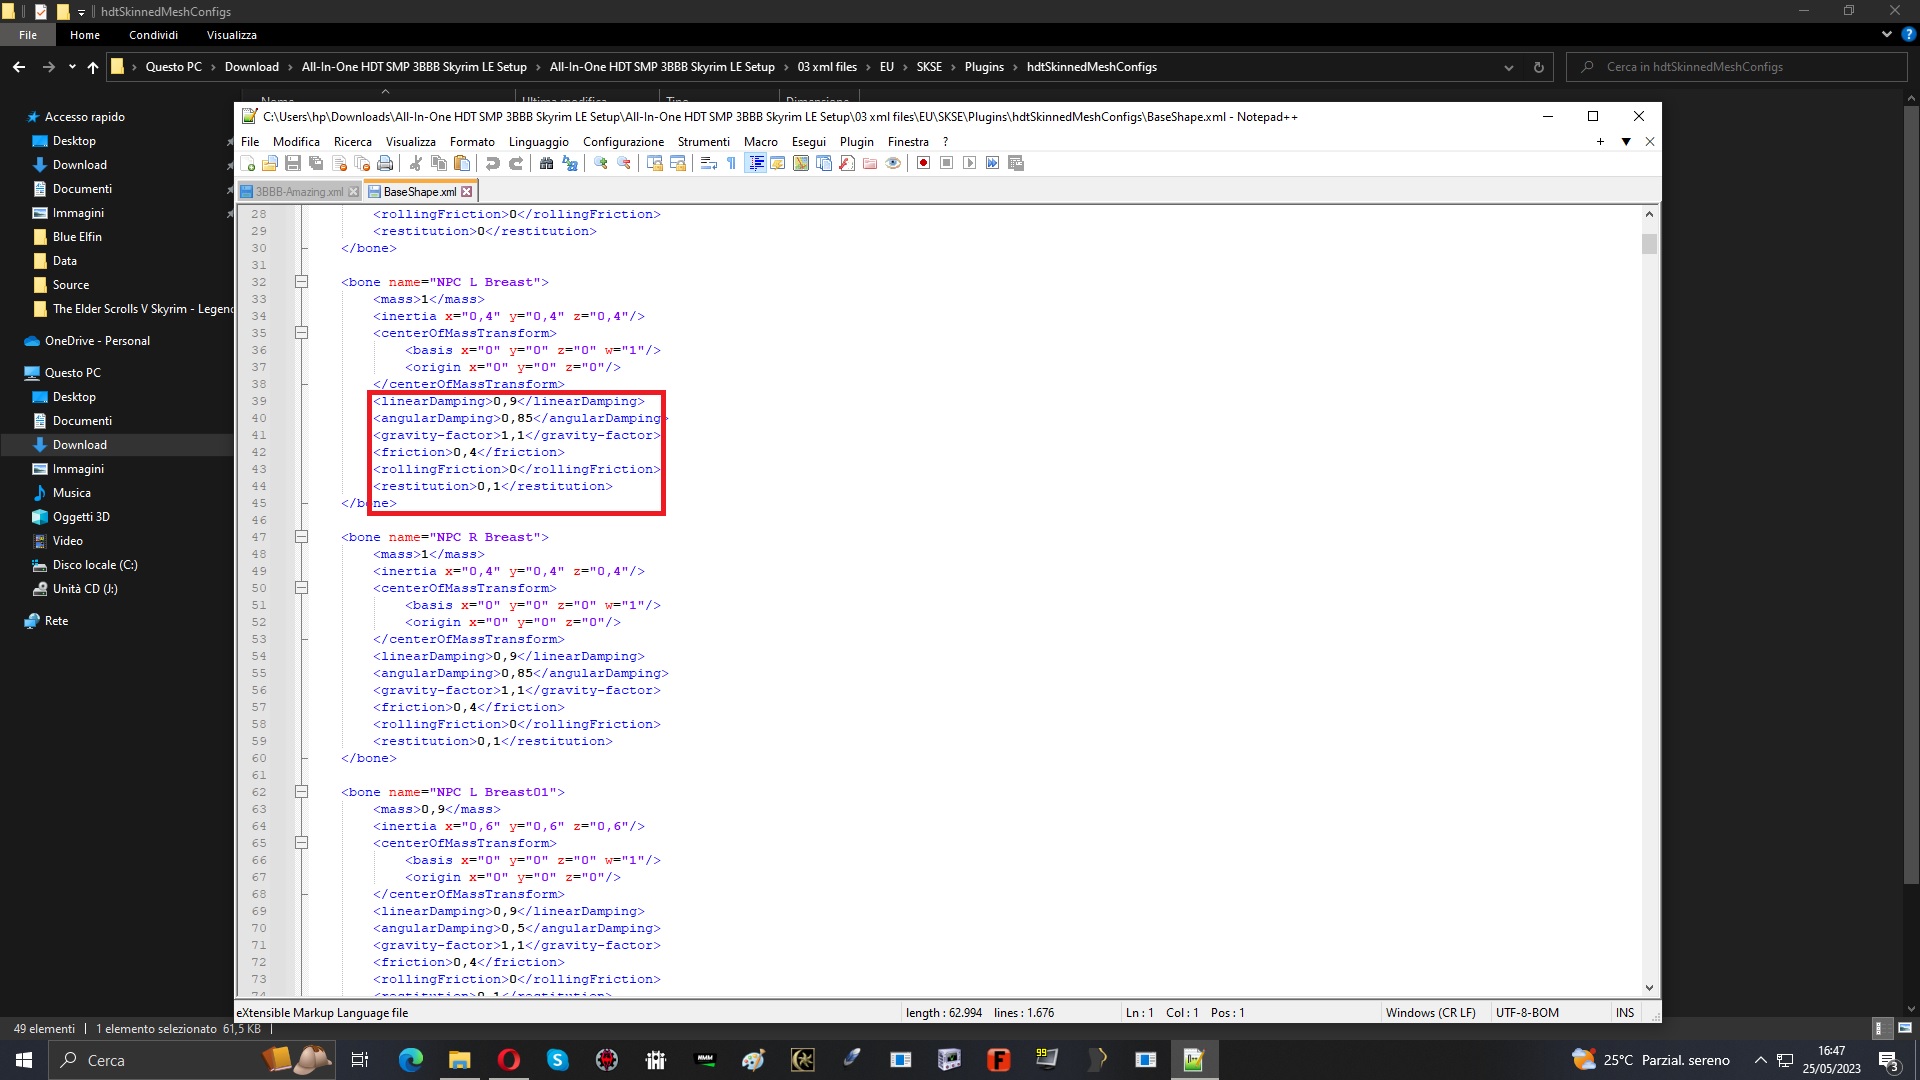
Task: Collapse centerOfMassTransform fold at line 35
Action: [x=301, y=333]
